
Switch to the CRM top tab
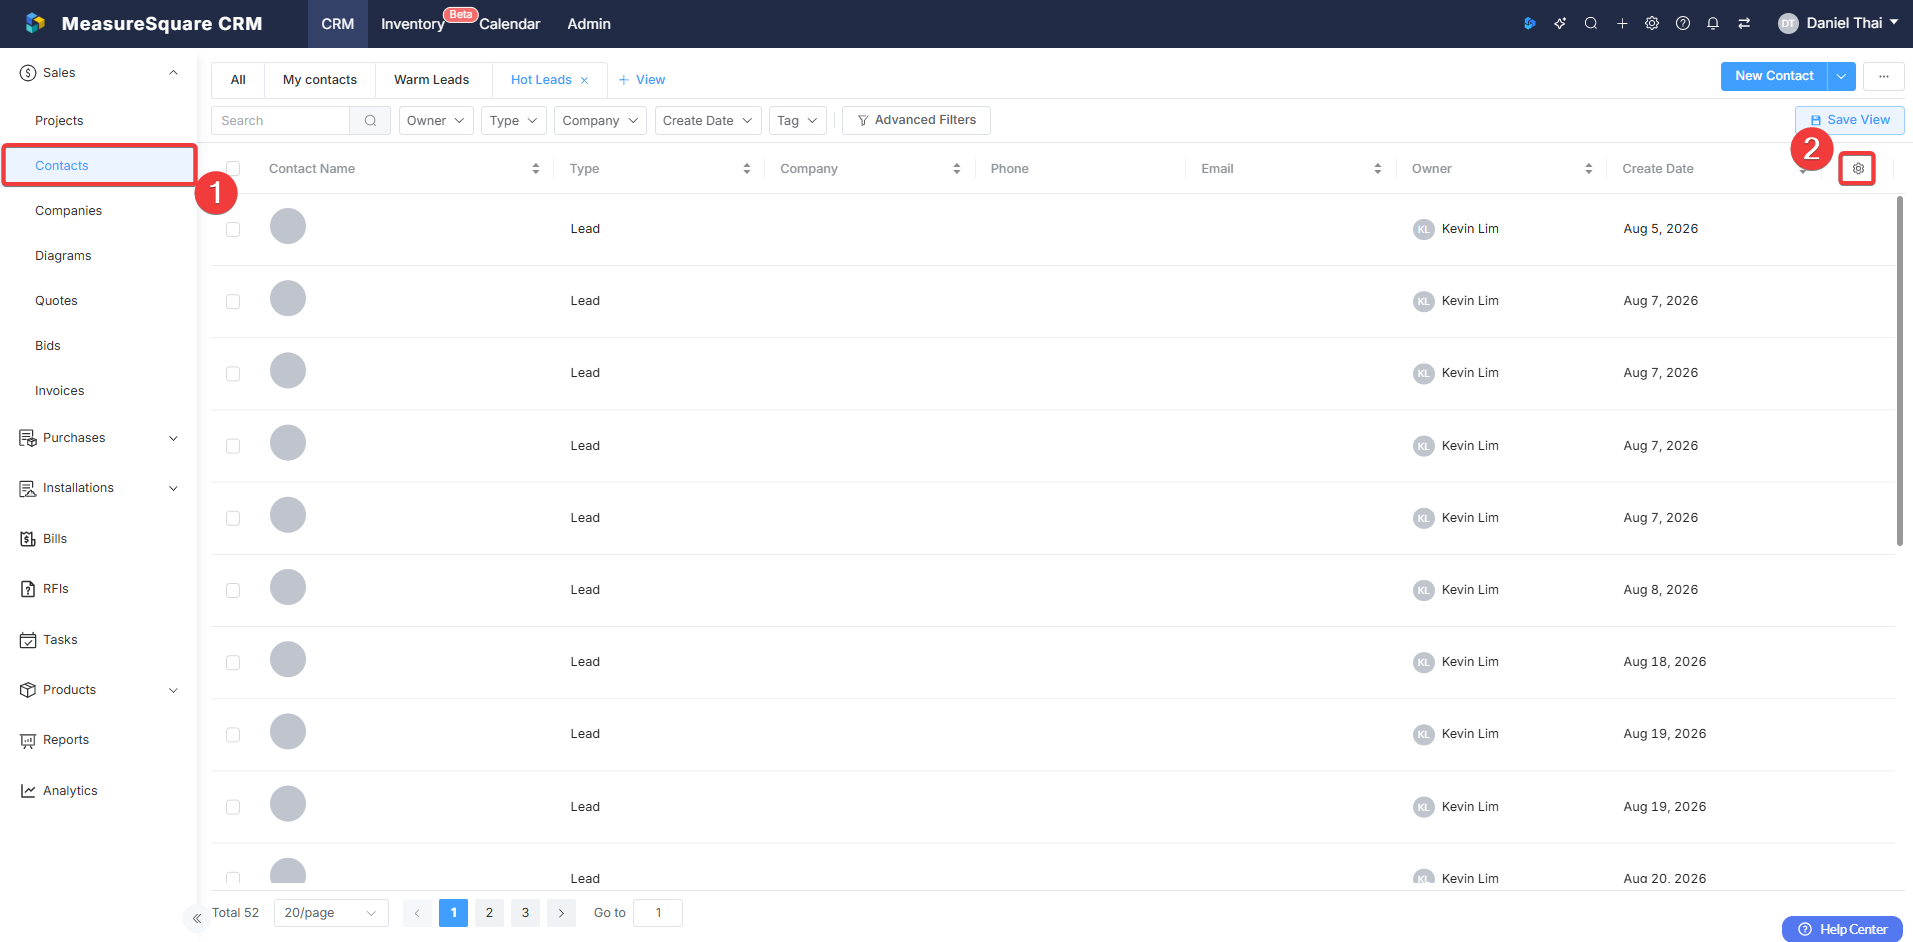point(338,24)
